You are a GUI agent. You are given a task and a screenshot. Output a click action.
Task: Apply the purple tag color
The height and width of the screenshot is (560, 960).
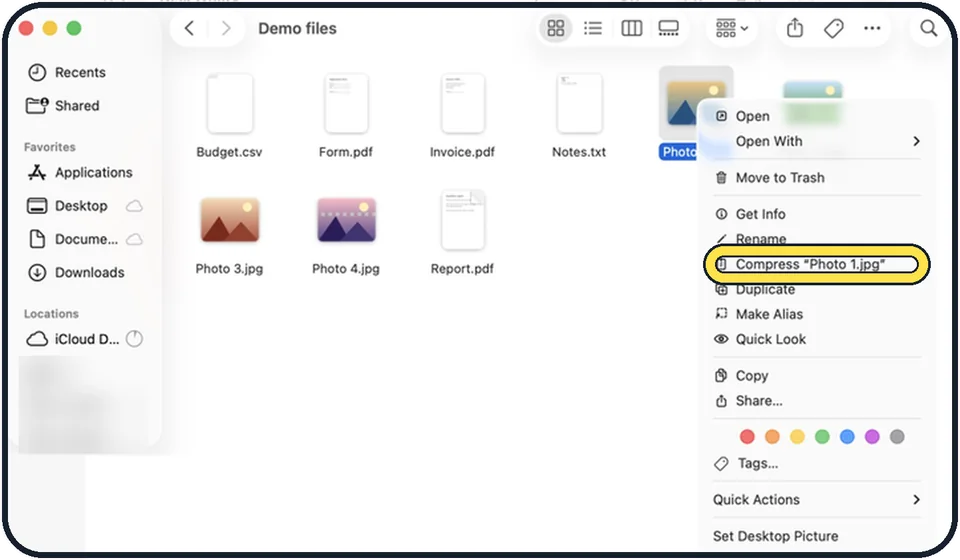coord(872,436)
